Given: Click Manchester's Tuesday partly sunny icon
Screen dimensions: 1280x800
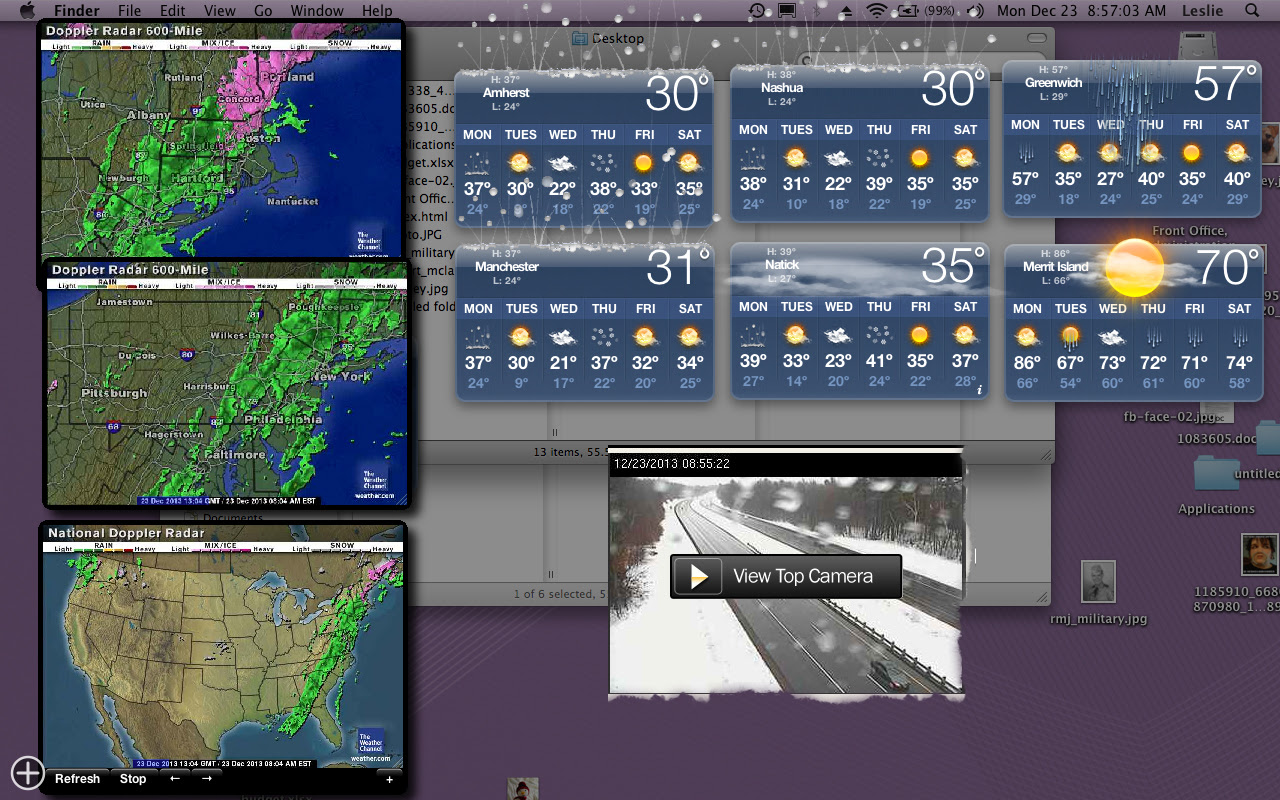Looking at the screenshot, I should pos(521,336).
